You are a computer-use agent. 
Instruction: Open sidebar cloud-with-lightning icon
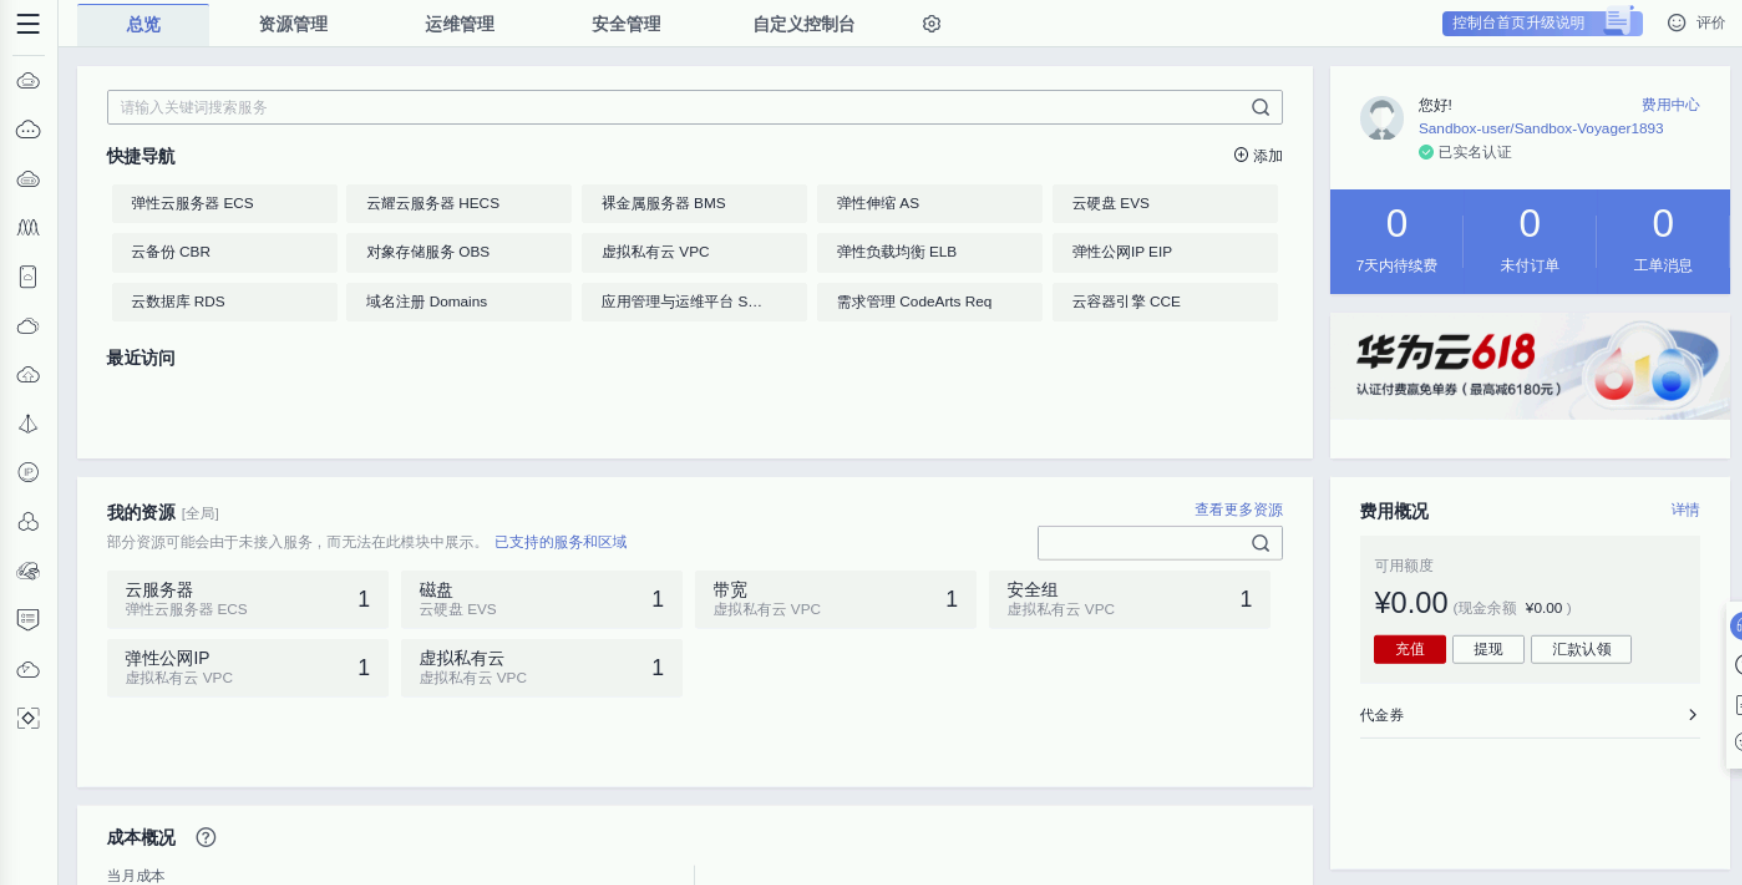pos(28,669)
